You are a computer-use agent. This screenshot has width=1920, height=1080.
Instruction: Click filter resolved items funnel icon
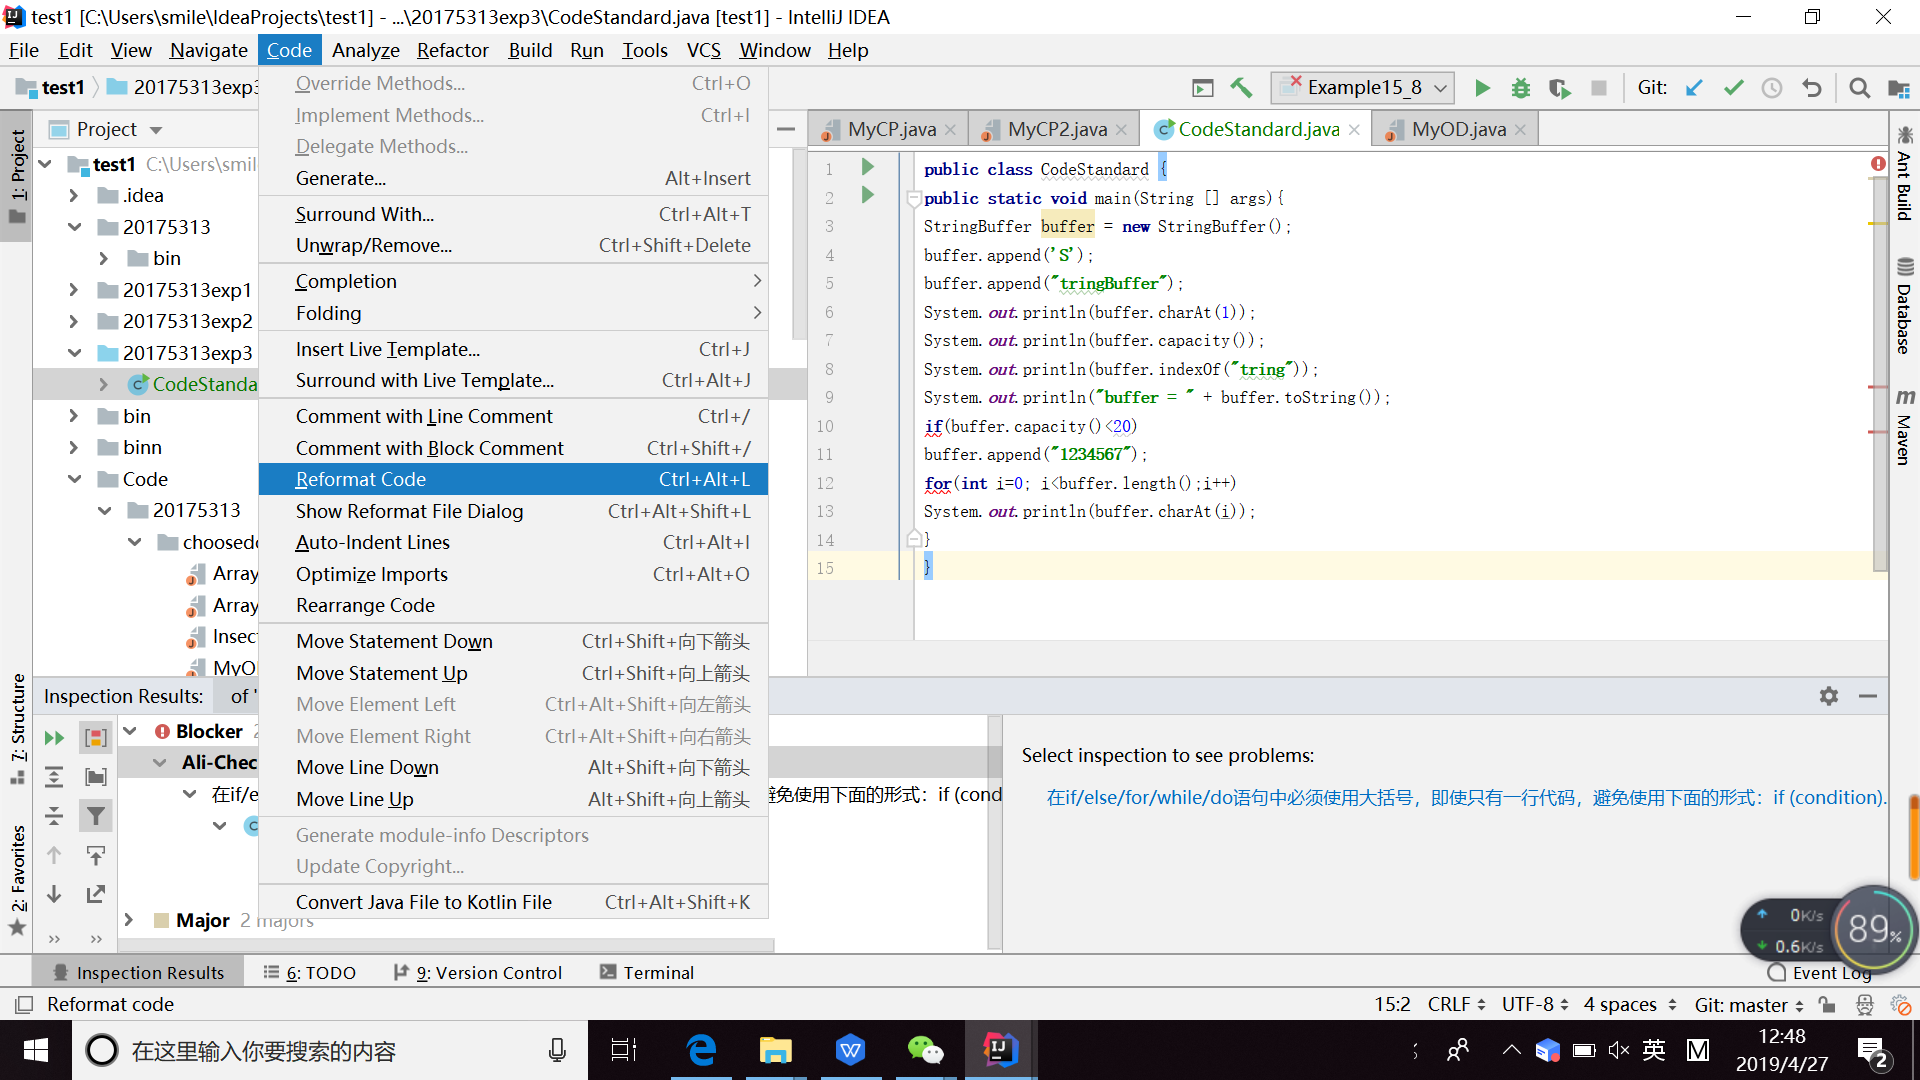(x=95, y=816)
